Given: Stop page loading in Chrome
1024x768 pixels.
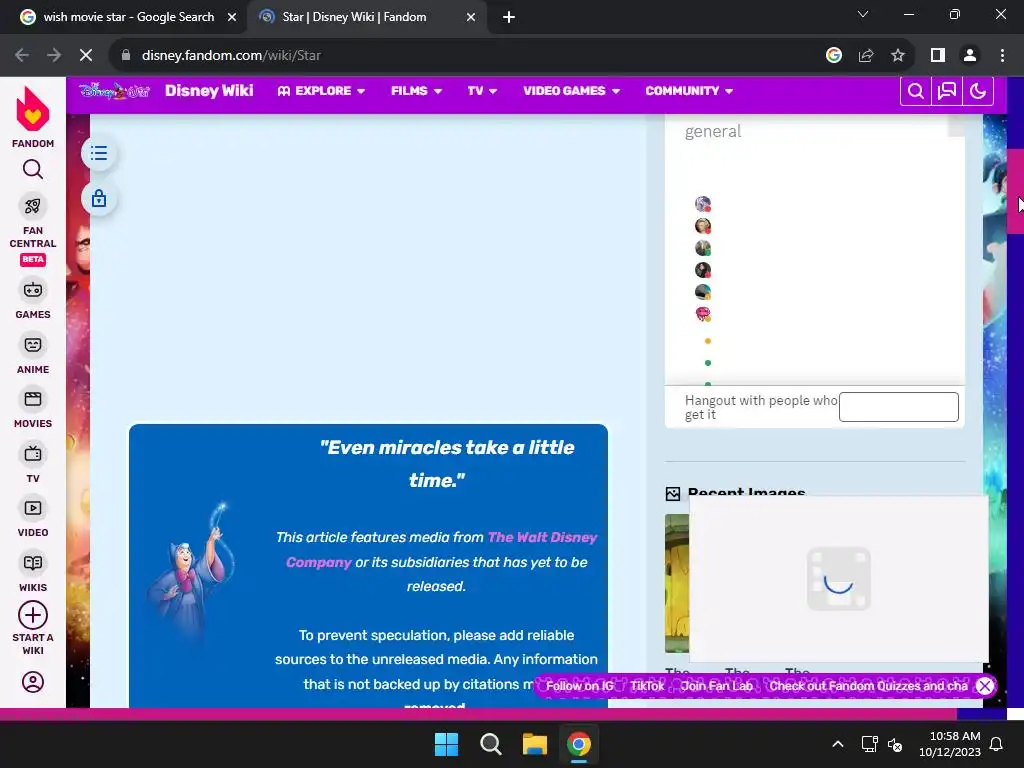Looking at the screenshot, I should tap(86, 56).
